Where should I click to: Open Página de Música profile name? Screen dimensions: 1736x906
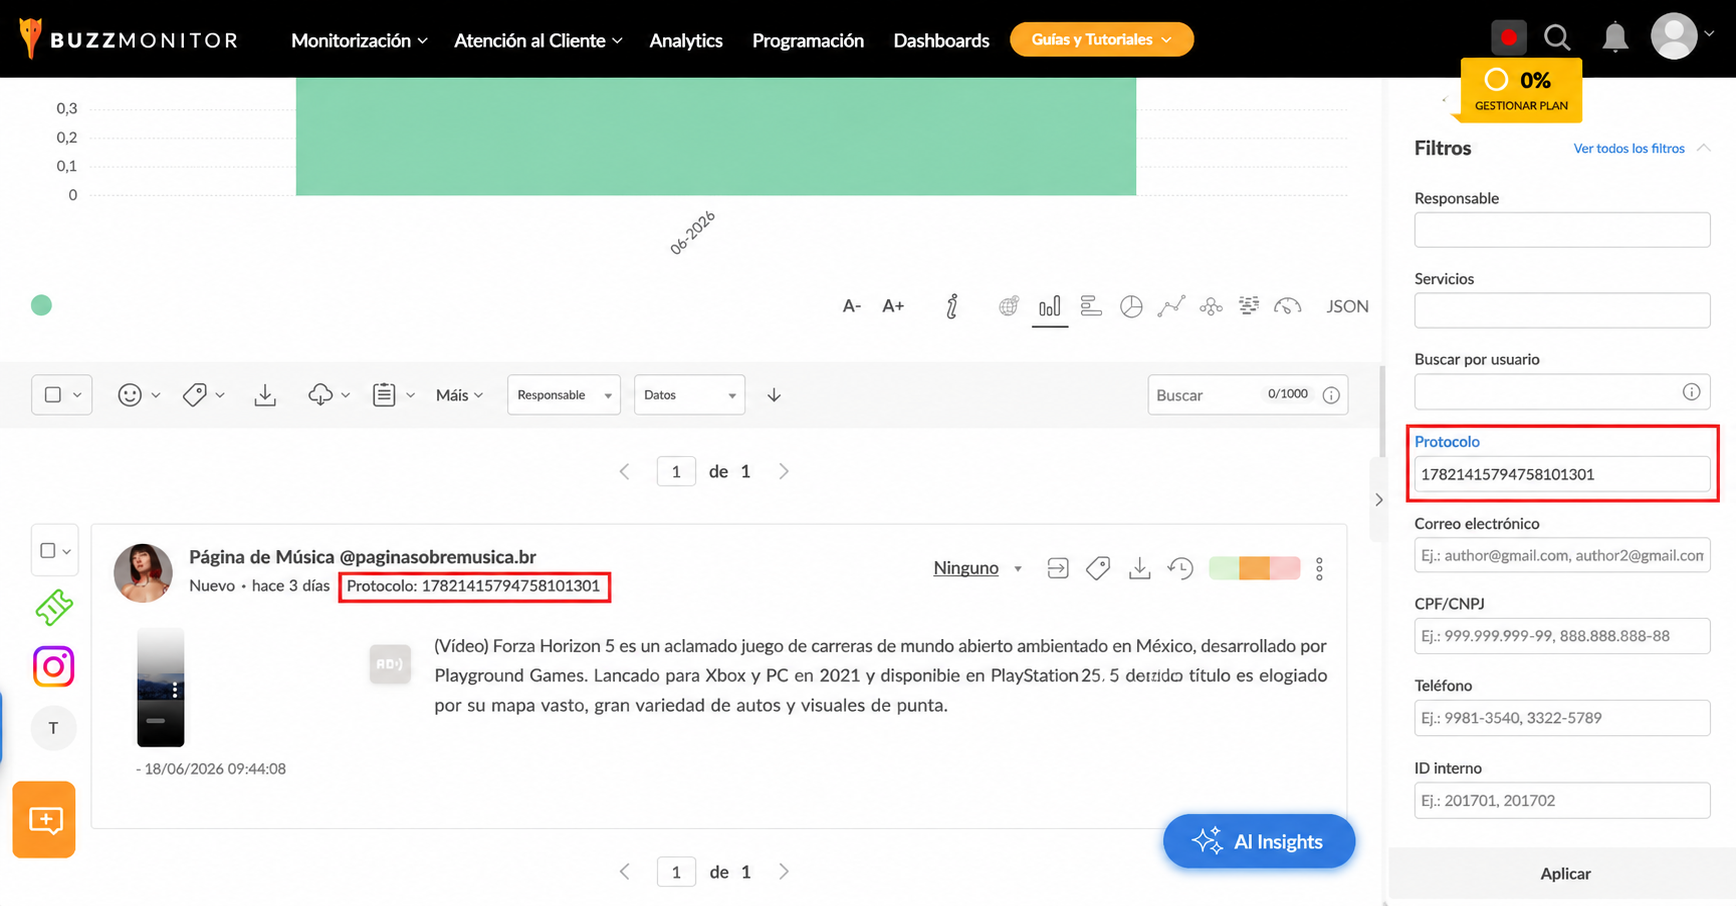click(362, 557)
